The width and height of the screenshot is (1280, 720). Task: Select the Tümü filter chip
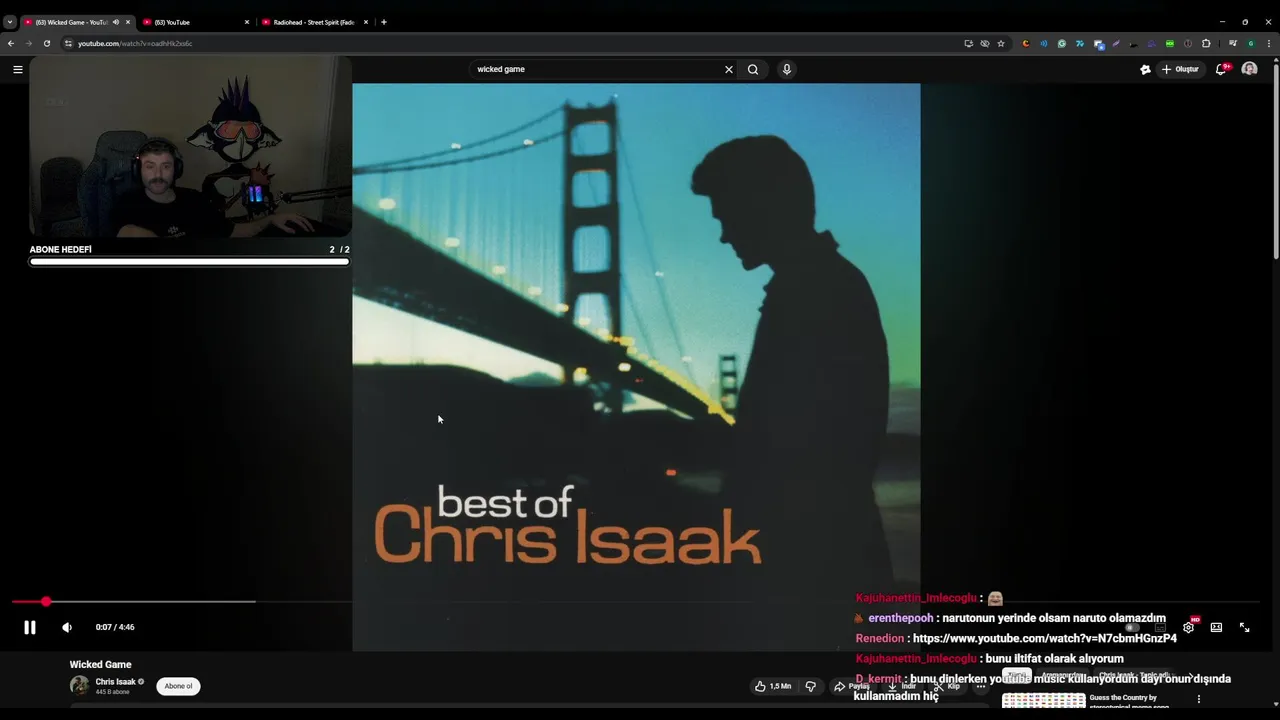1017,676
